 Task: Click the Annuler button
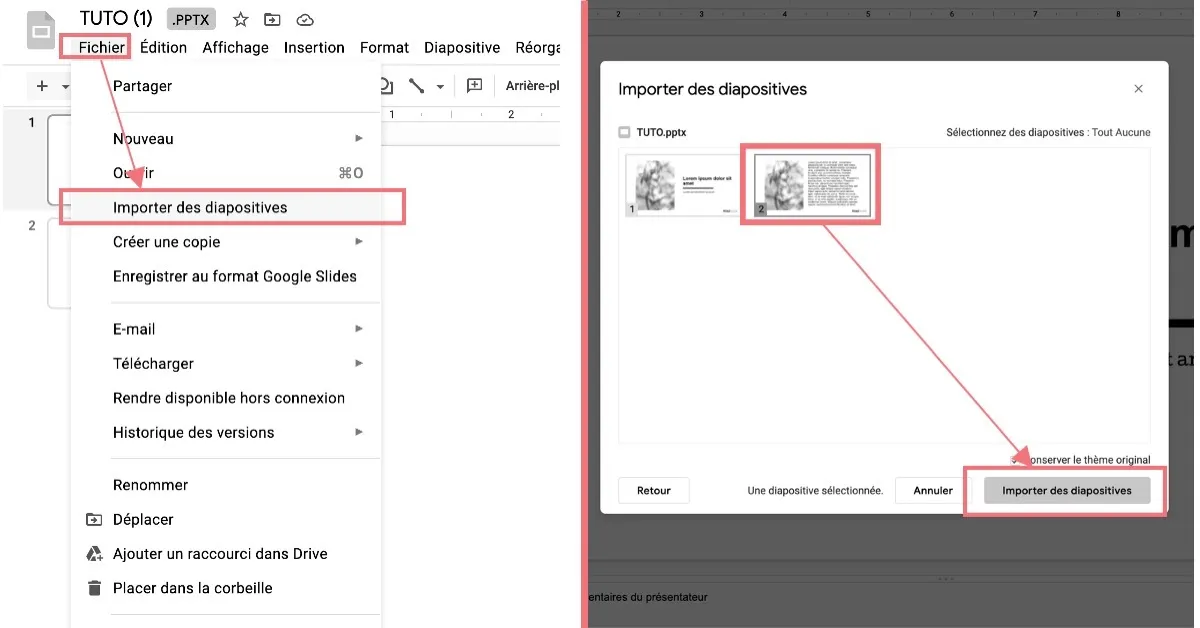click(933, 491)
